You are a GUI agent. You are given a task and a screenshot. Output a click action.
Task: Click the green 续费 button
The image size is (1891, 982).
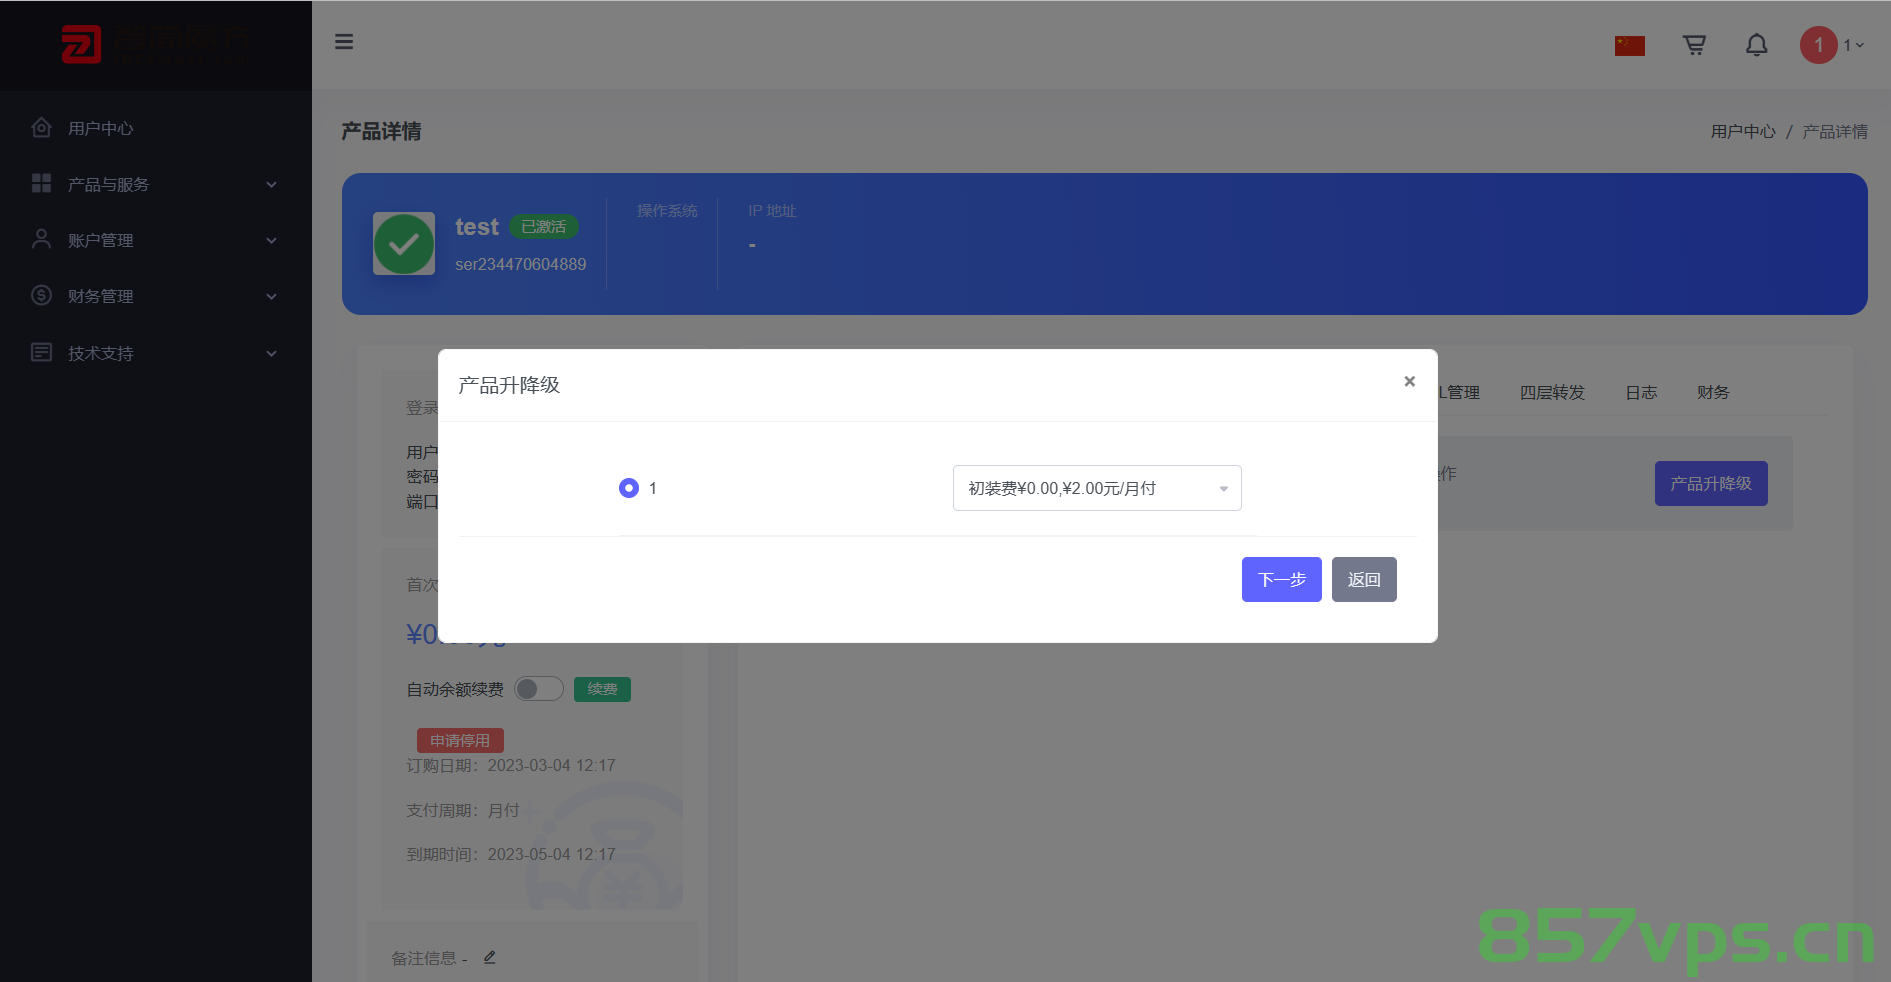[x=602, y=689]
